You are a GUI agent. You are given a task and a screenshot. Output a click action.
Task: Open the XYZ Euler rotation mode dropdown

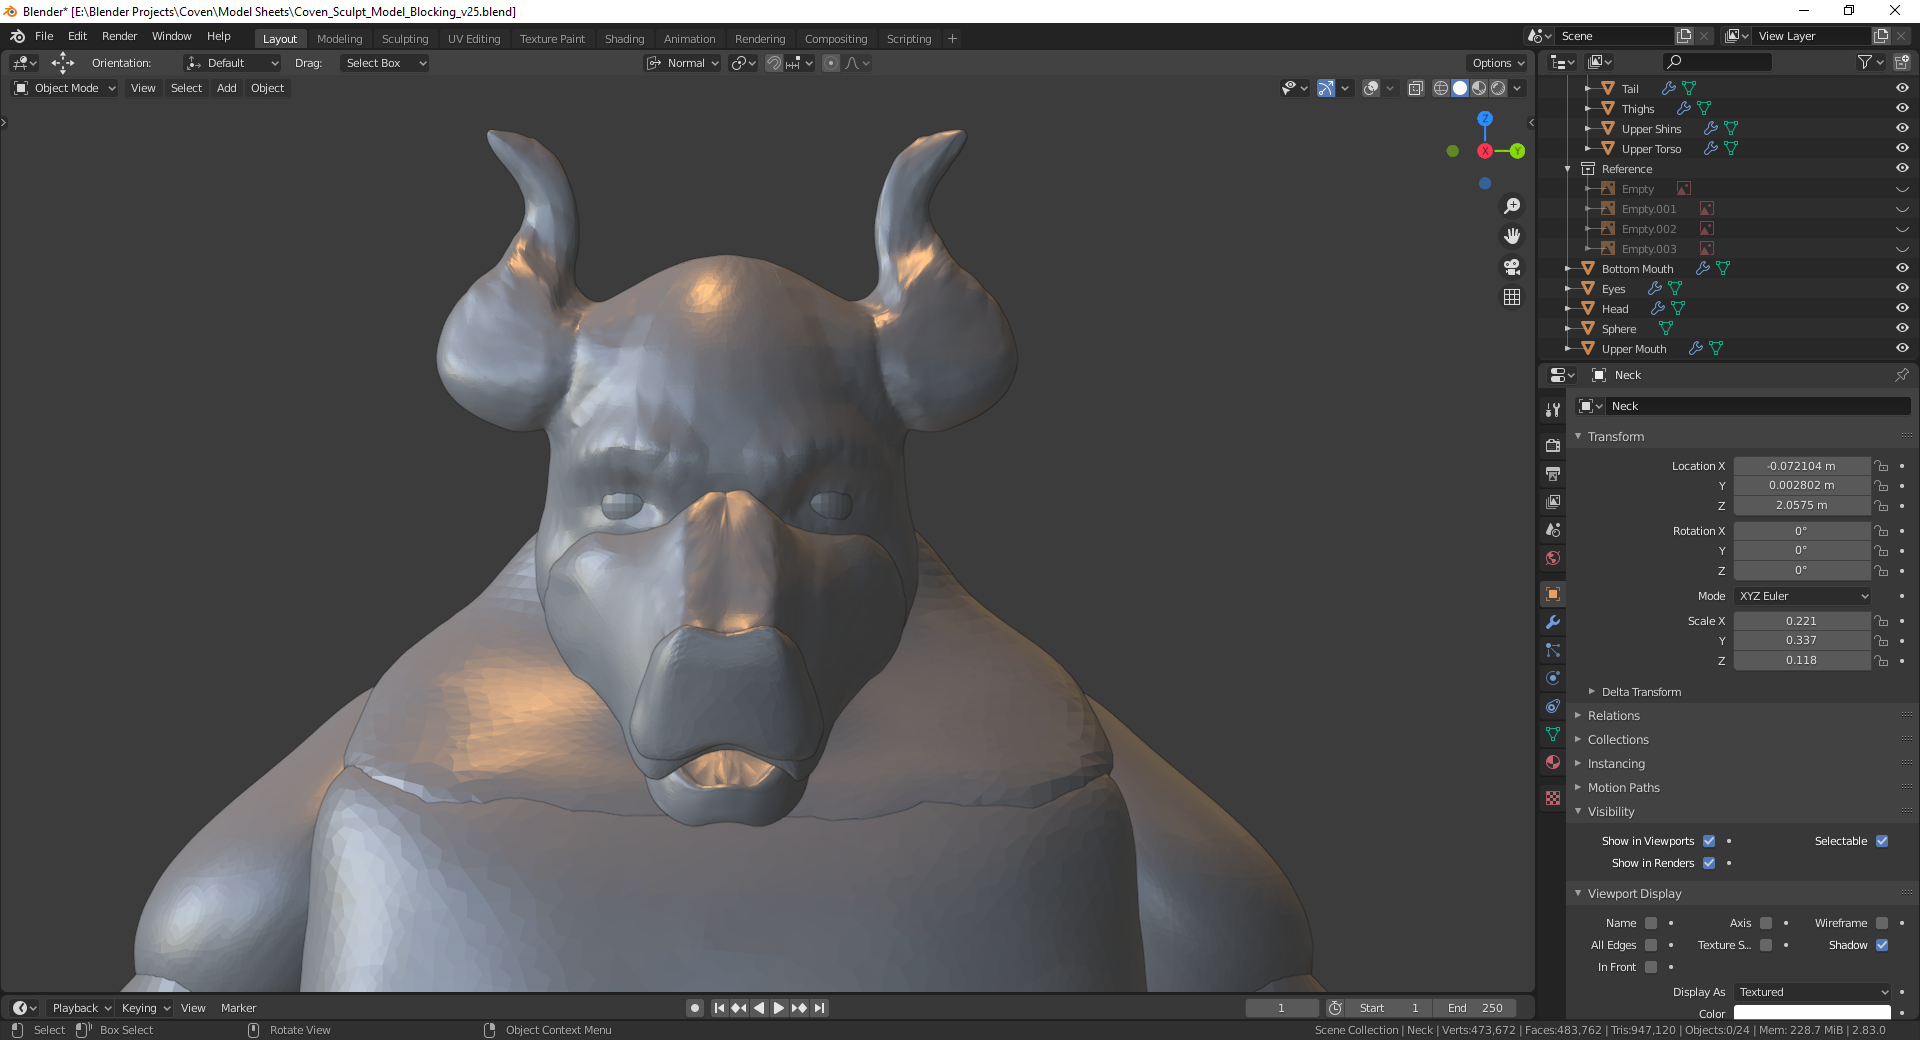1800,595
